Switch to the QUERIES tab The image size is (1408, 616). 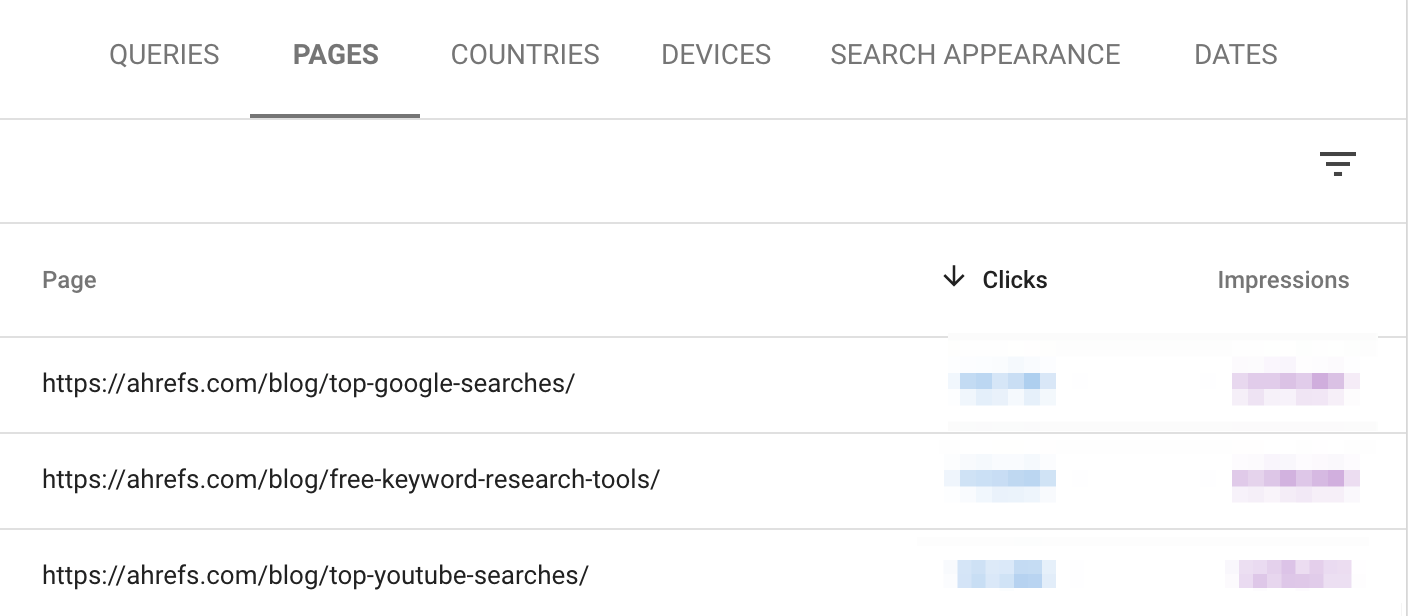[x=163, y=55]
